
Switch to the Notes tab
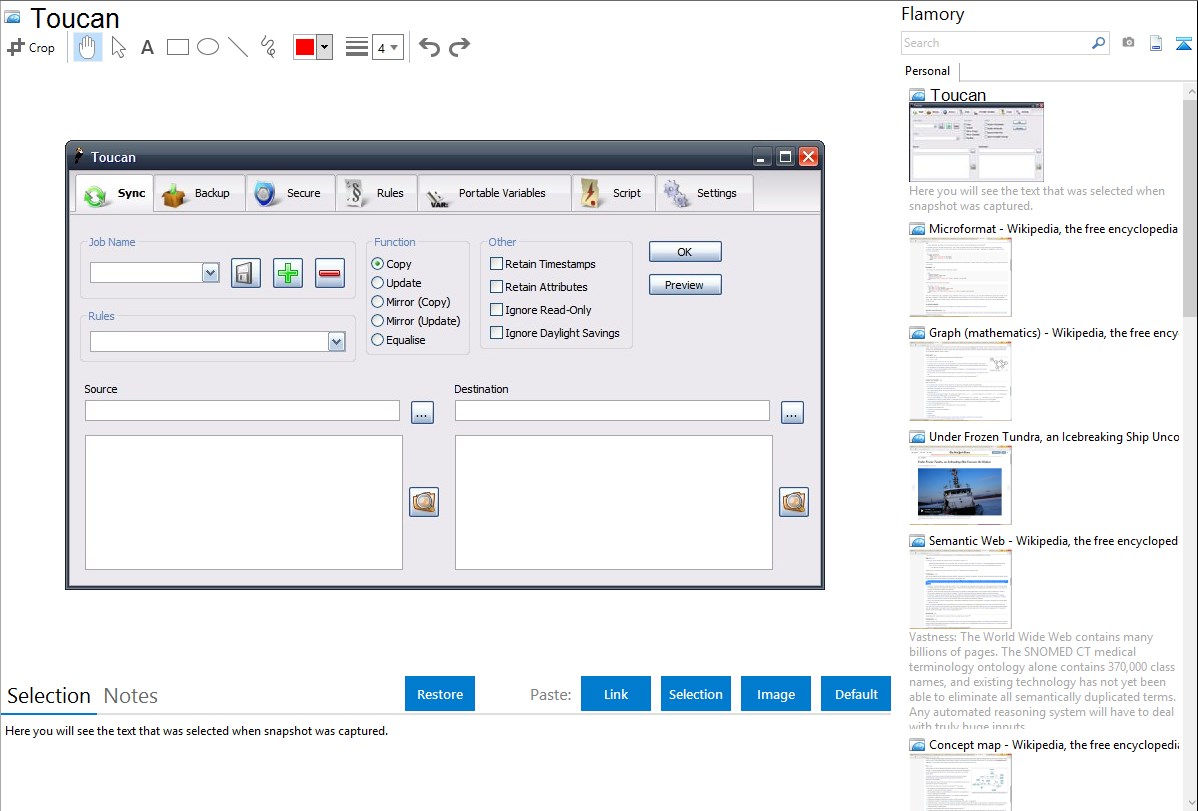(131, 696)
